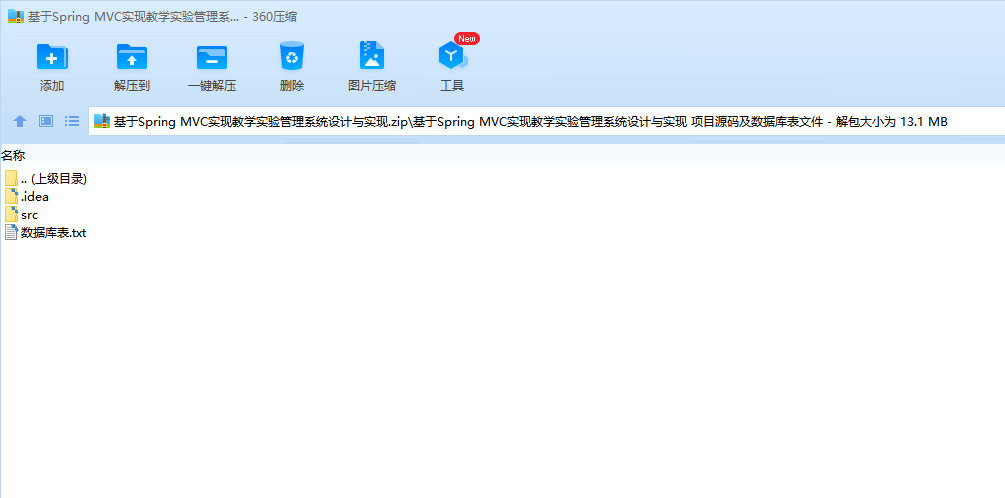Click the archive icon in address bar
1005x498 pixels.
[x=102, y=121]
